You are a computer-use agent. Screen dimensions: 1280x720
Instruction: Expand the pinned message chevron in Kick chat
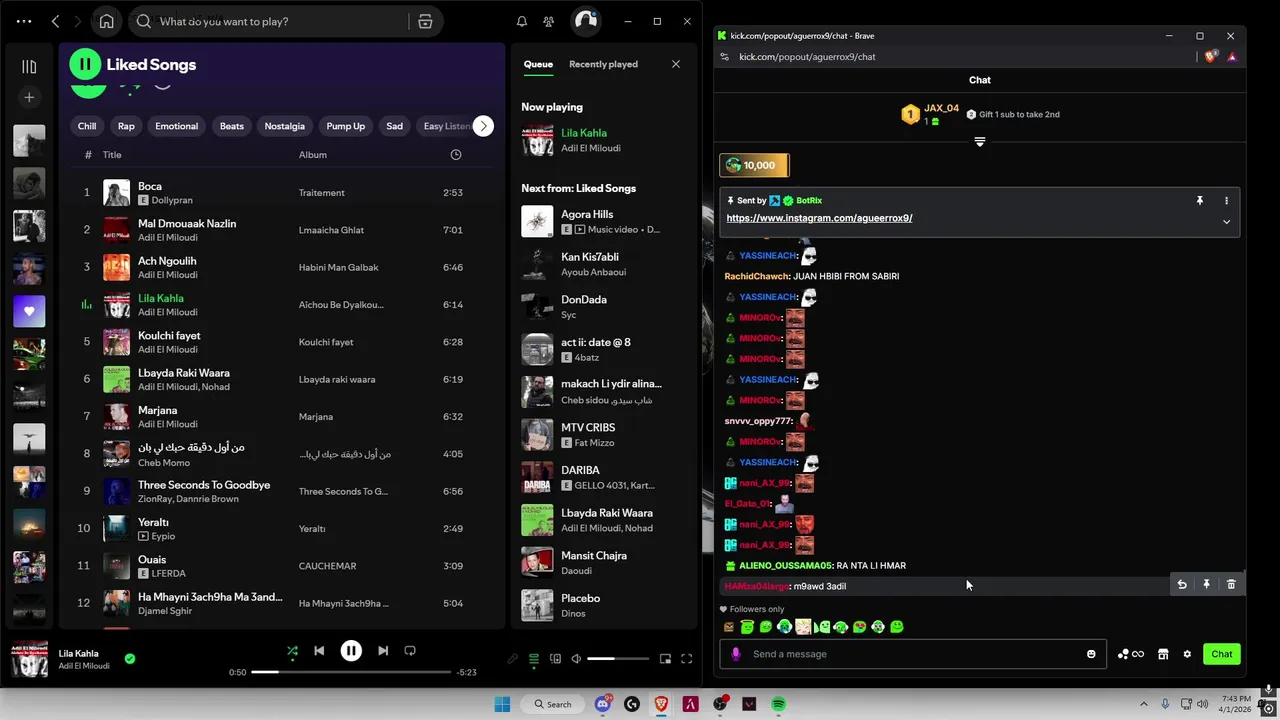tap(1226, 222)
